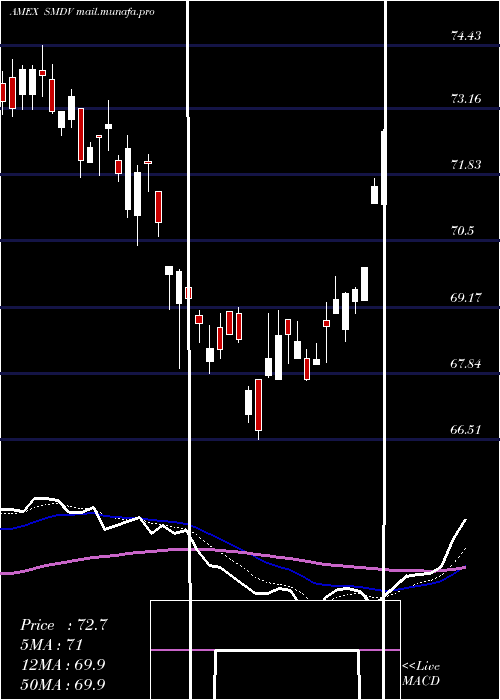Viewport: 500px width, 700px height.
Task: Click the Price : 72.7 readout
Action: [x=63, y=625]
